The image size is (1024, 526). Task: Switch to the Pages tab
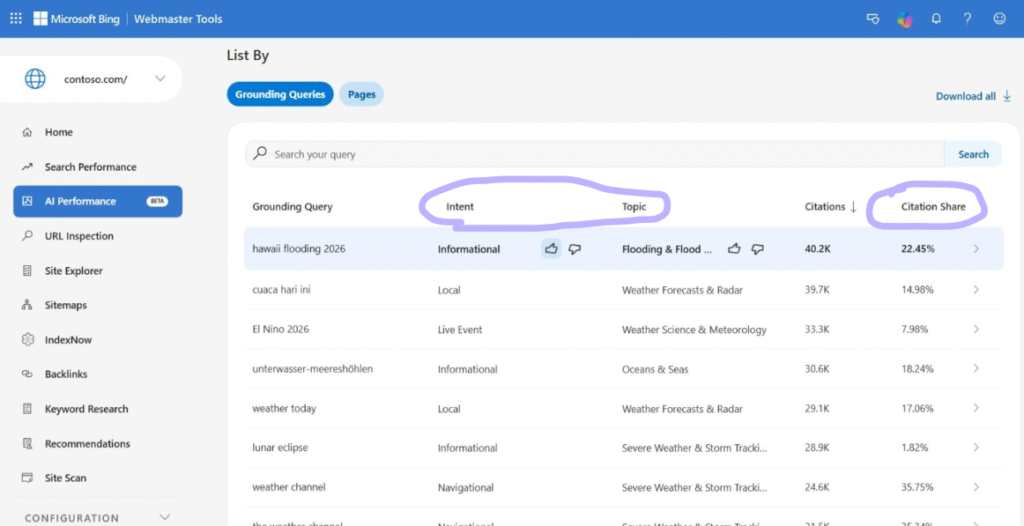362,95
